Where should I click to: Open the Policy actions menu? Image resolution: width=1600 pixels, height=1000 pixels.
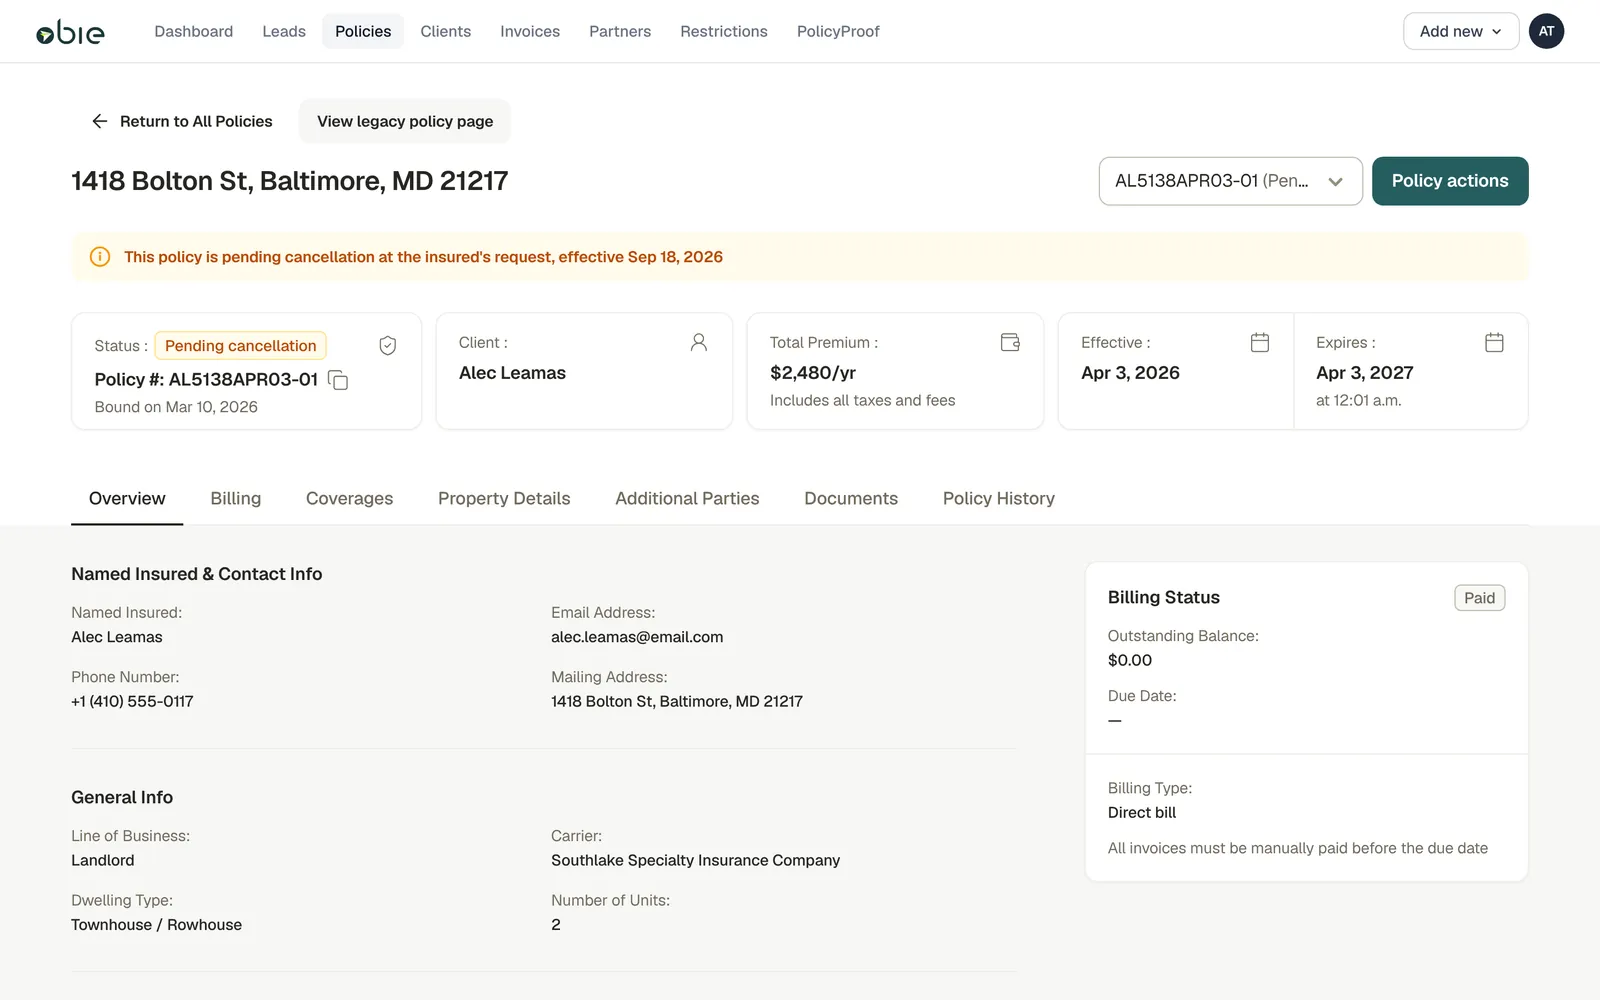tap(1450, 181)
